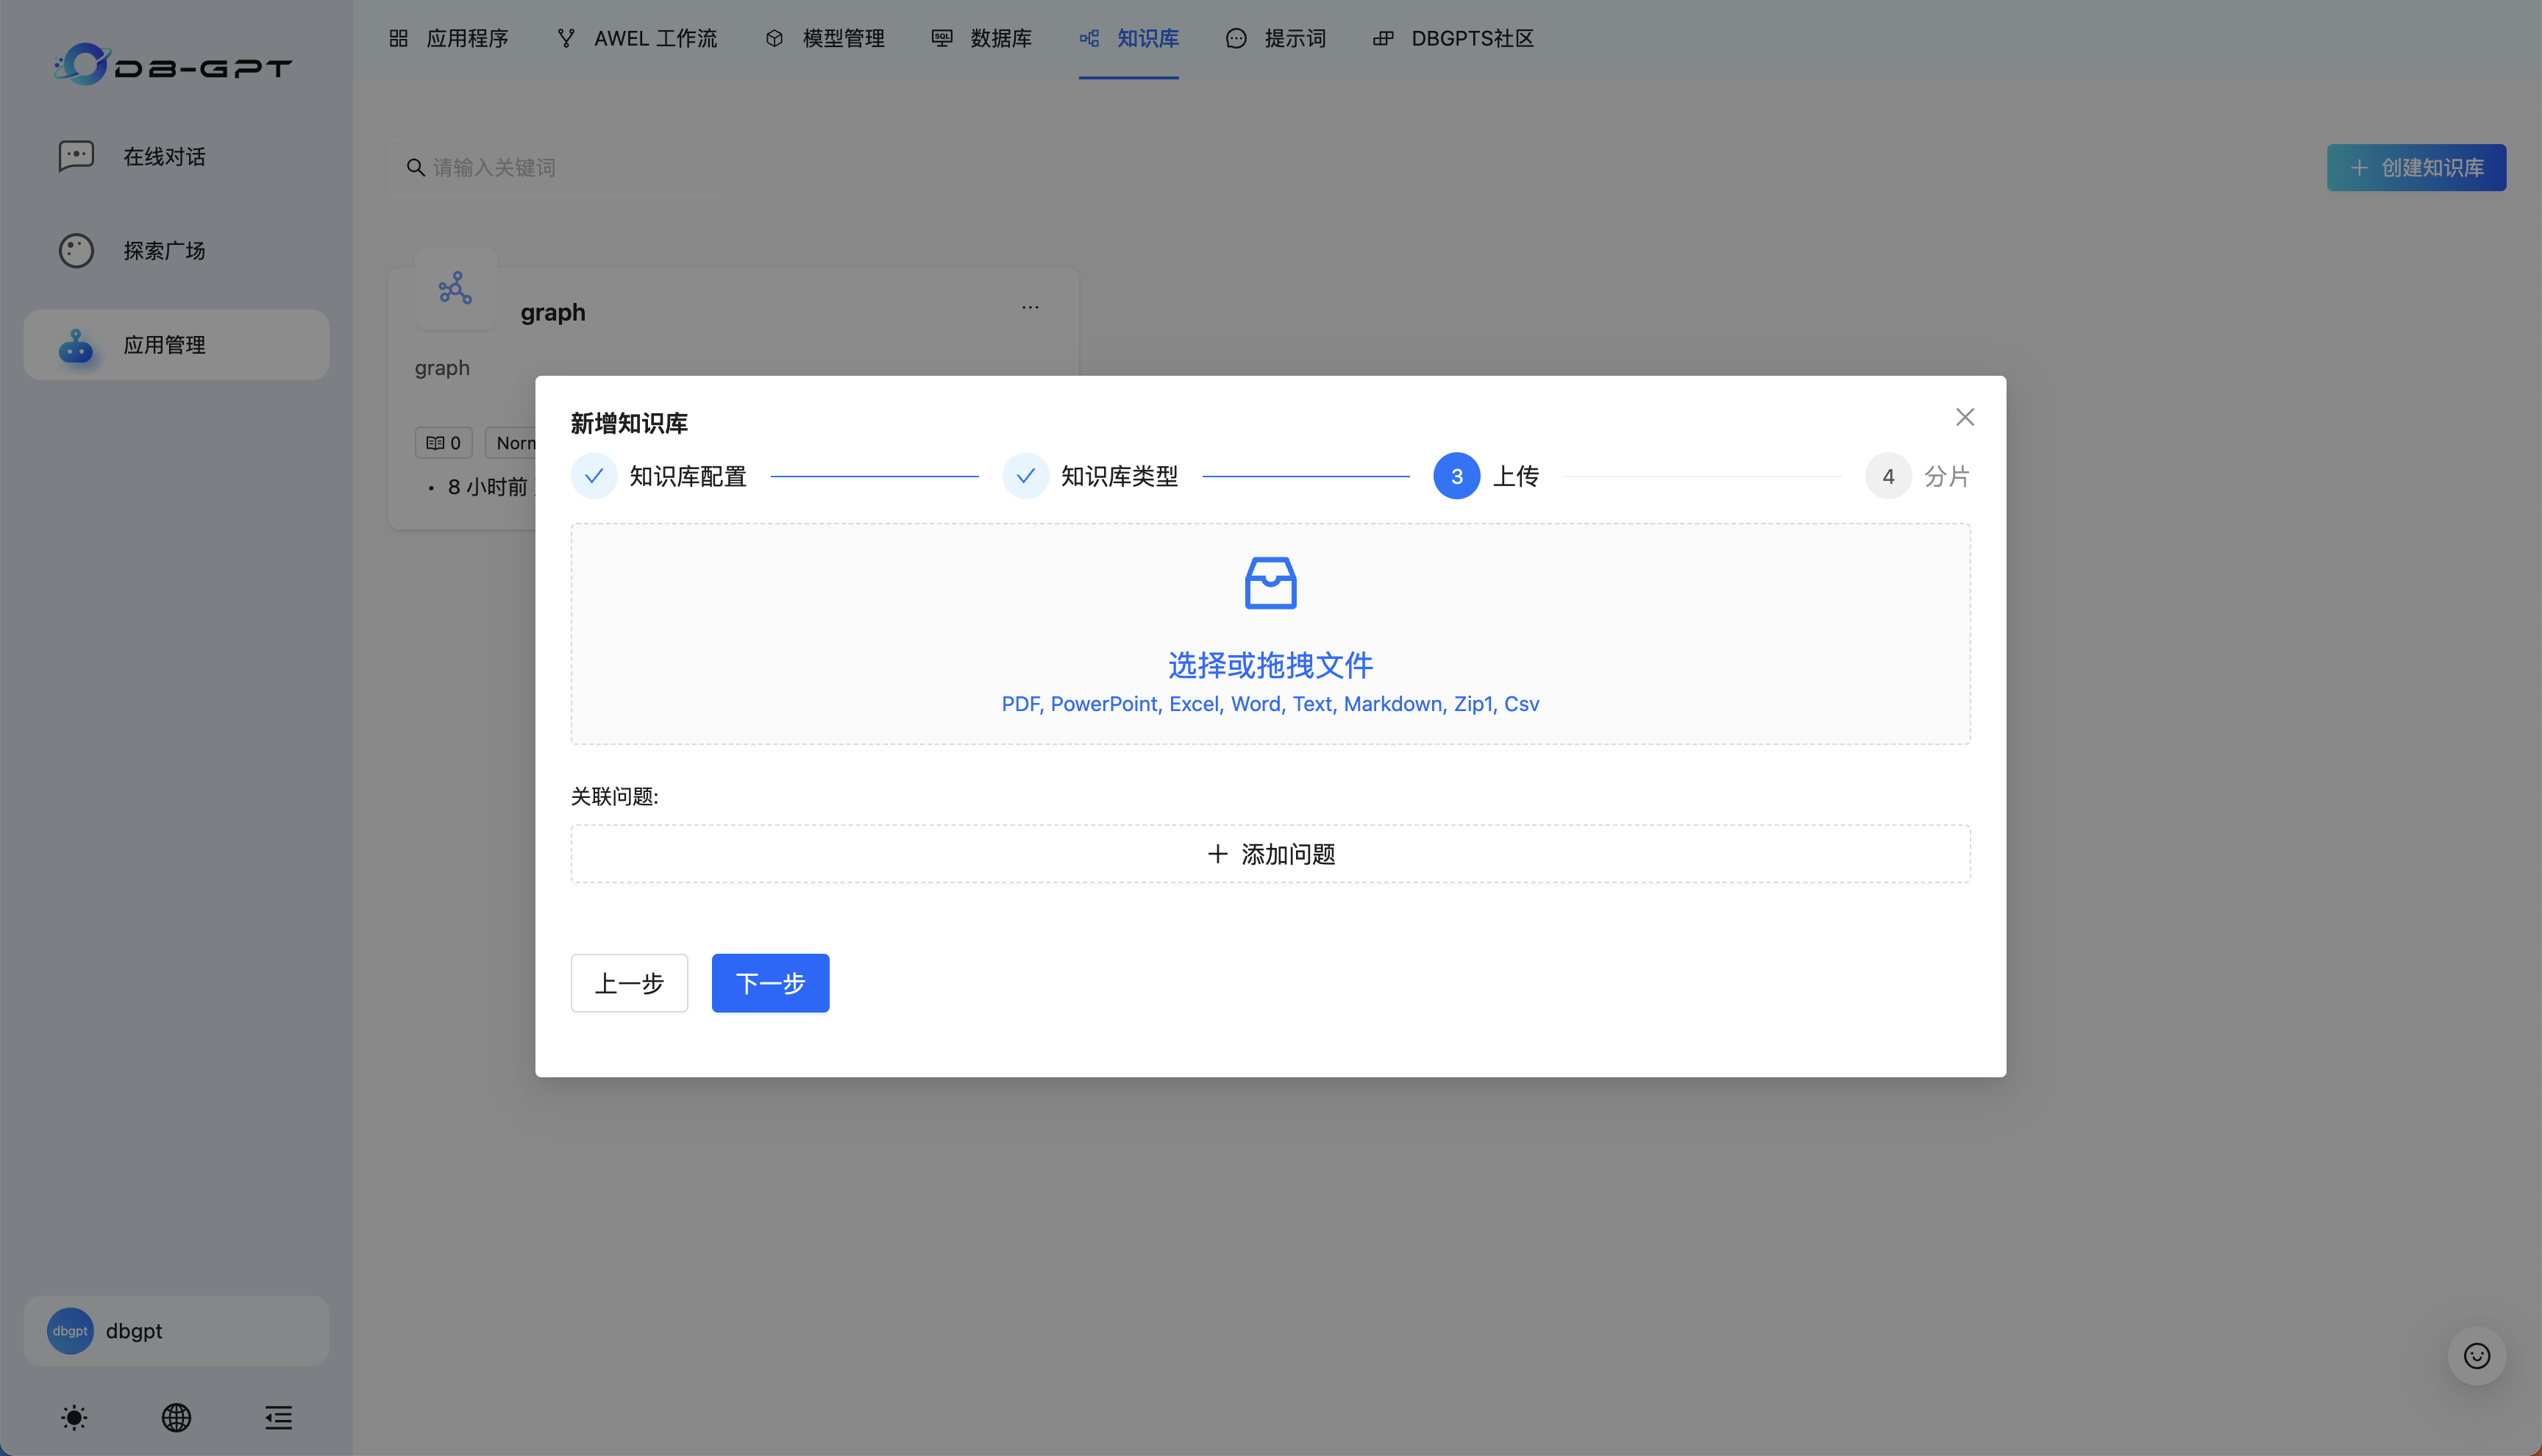The width and height of the screenshot is (2542, 1456).
Task: Collapse the sidebar with the collapse icon
Action: tap(278, 1417)
